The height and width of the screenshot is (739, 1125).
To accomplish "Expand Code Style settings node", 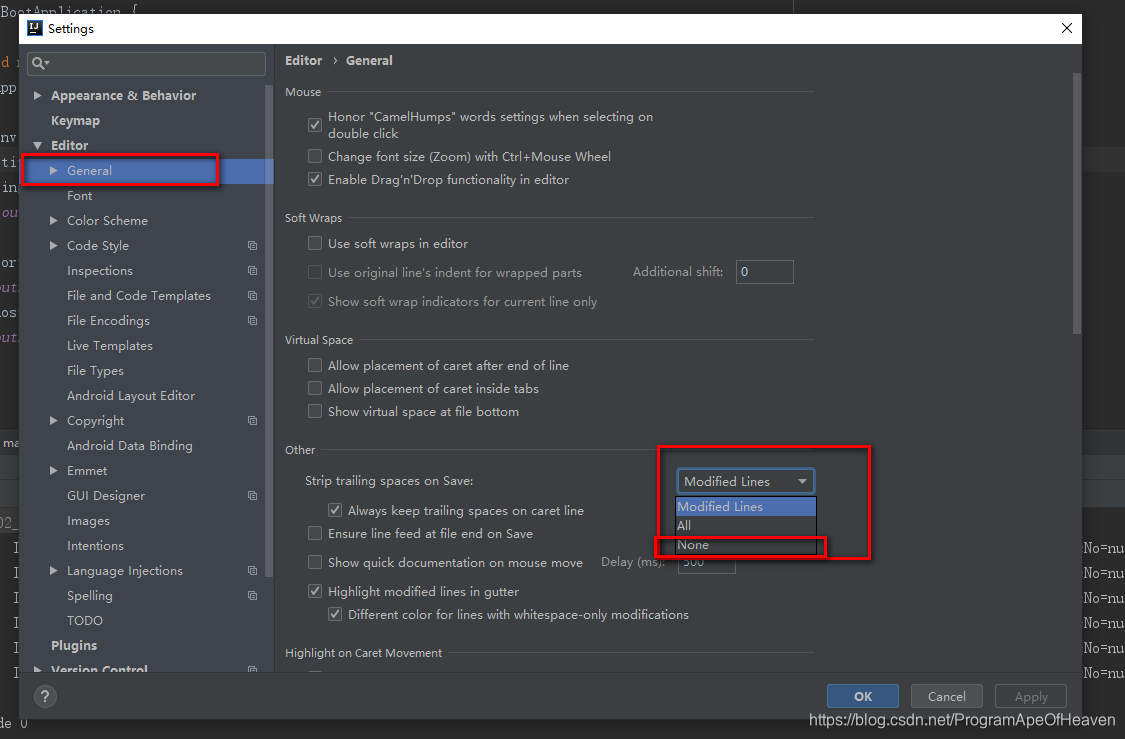I will [x=54, y=245].
